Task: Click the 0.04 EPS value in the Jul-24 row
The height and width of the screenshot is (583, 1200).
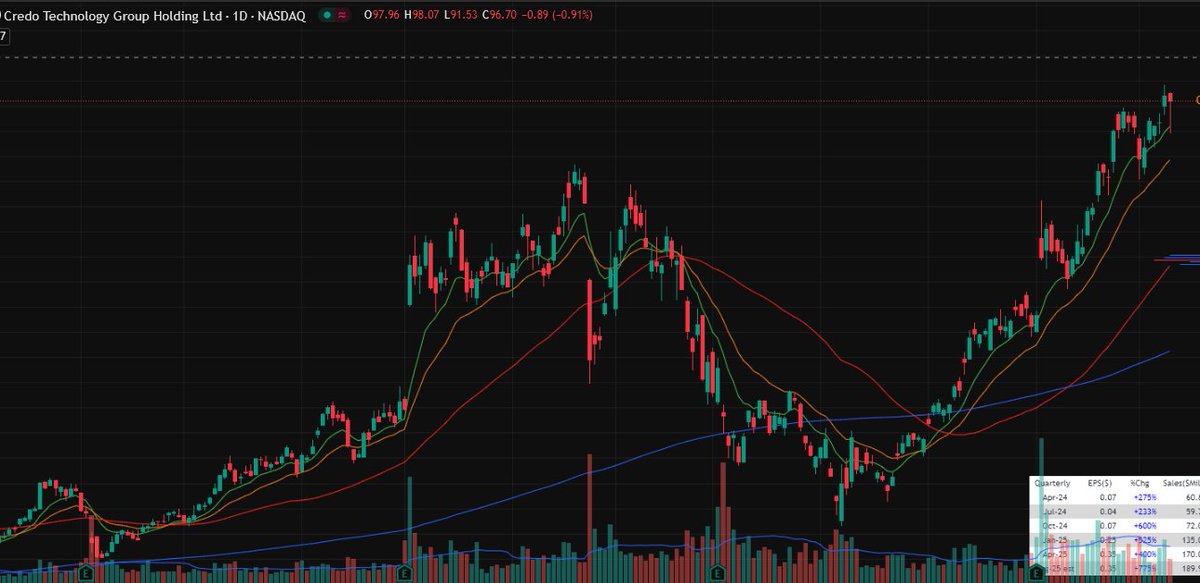Action: (1107, 511)
